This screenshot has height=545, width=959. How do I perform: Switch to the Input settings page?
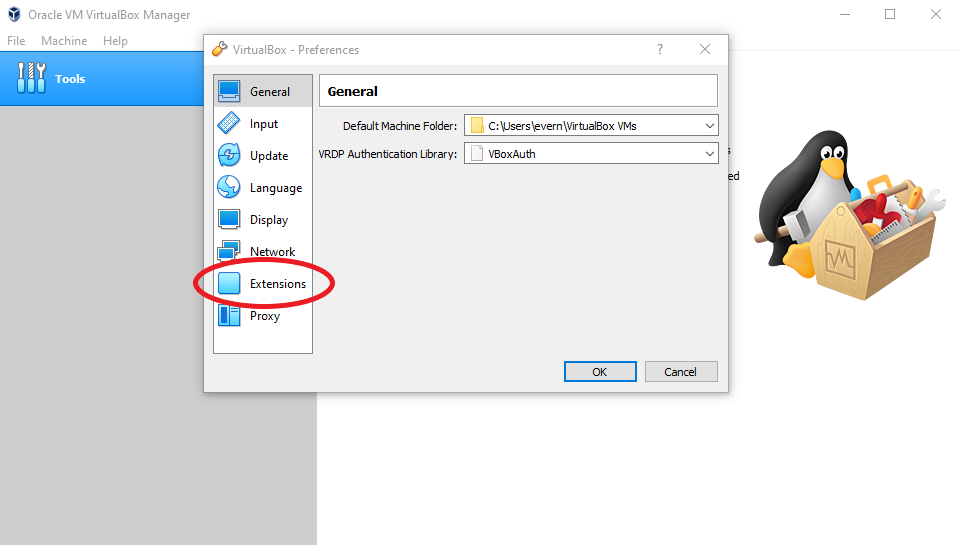(x=263, y=124)
